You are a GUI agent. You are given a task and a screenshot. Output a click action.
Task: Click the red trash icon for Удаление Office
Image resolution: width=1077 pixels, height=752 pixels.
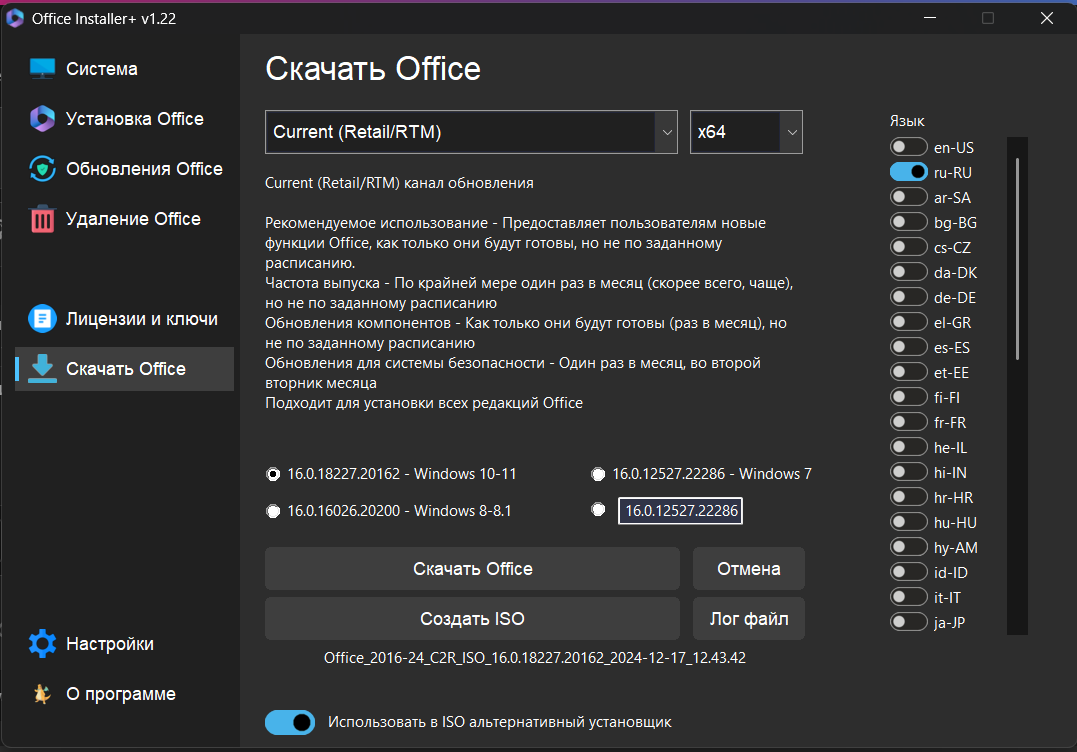43,219
